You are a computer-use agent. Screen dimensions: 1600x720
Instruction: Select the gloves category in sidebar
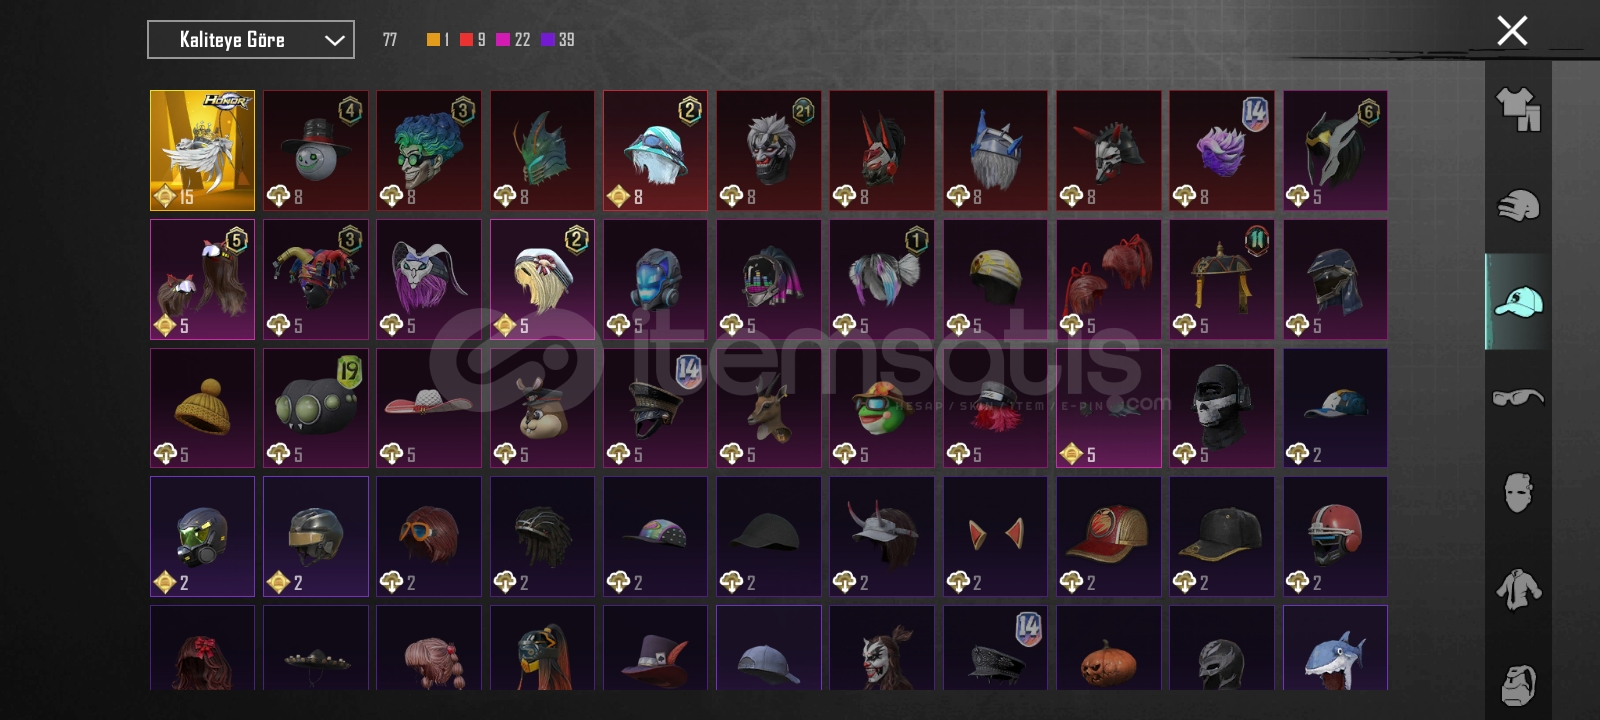1518,206
